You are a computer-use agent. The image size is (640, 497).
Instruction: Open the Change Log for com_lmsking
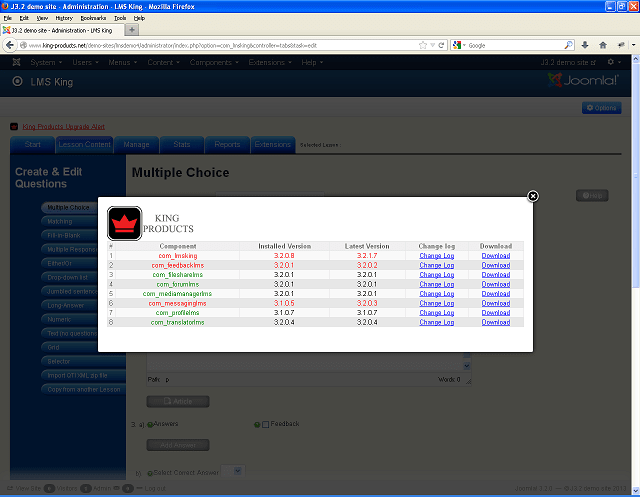click(x=436, y=256)
